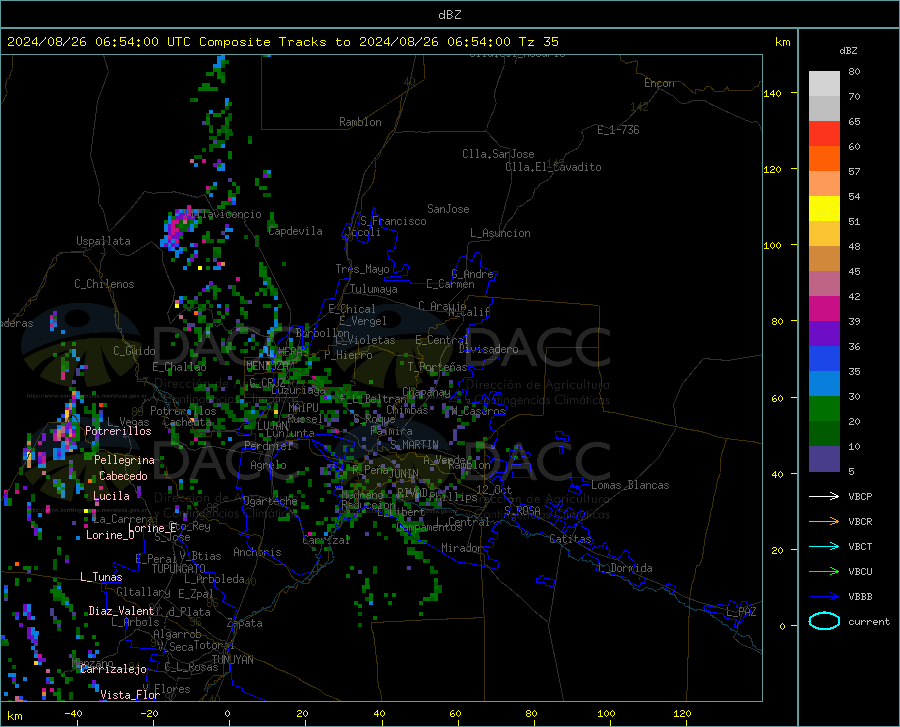This screenshot has width=900, height=727.
Task: Select the light gray 80 dBZ swatch
Action: (x=824, y=83)
